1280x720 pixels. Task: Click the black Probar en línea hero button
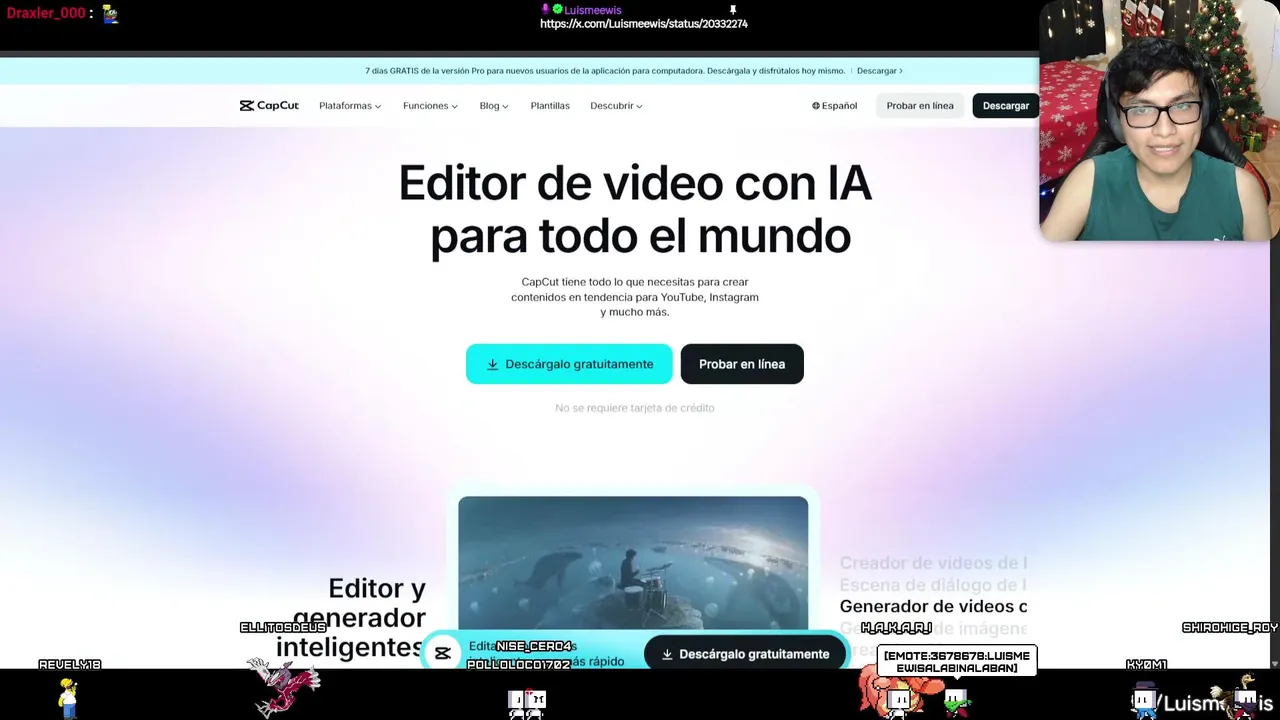[742, 364]
